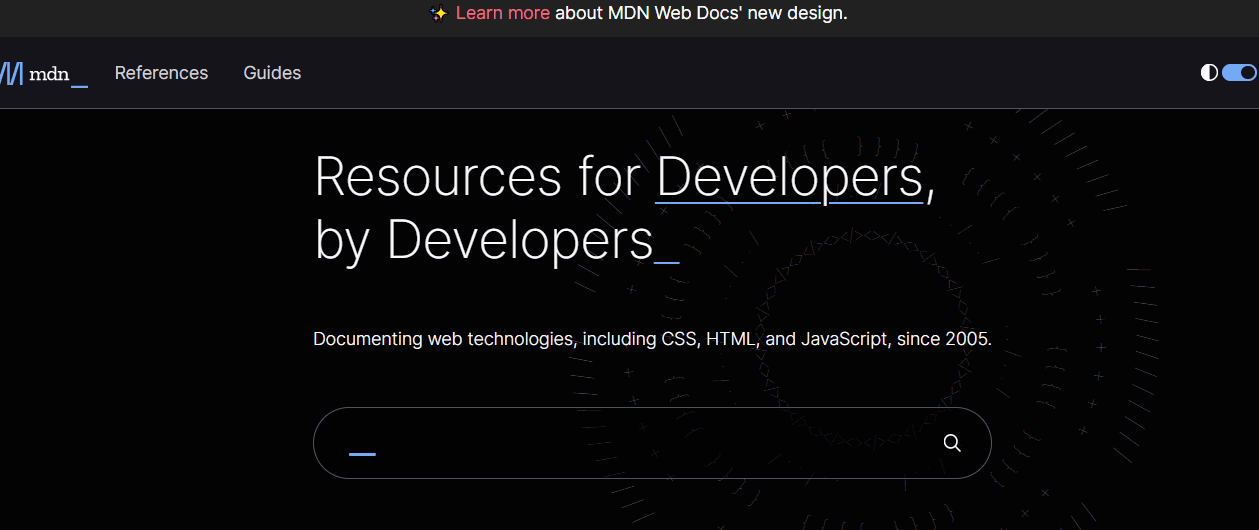This screenshot has width=1259, height=530.
Task: Click the "Documenting web technologies" tagline
Action: coord(652,339)
